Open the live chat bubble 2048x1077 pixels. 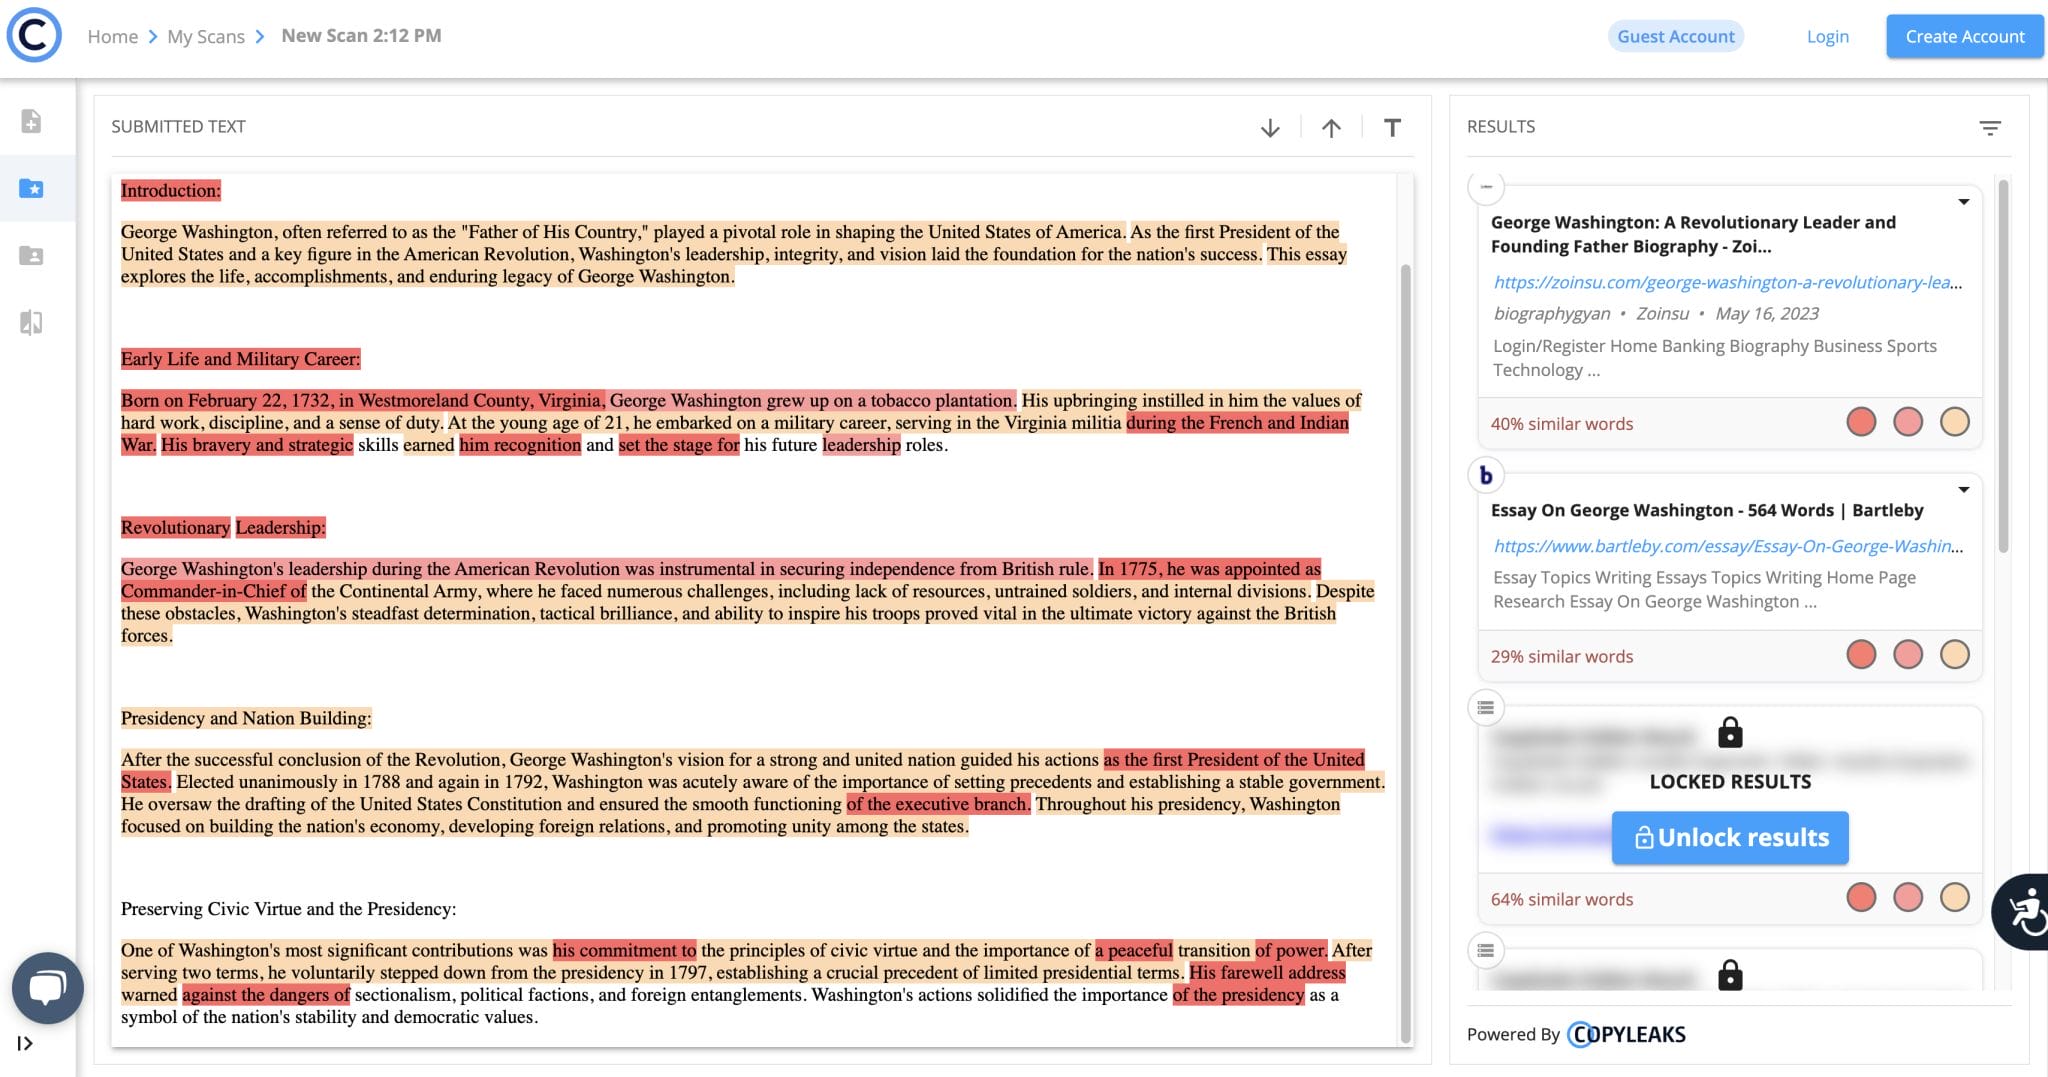pyautogui.click(x=47, y=988)
